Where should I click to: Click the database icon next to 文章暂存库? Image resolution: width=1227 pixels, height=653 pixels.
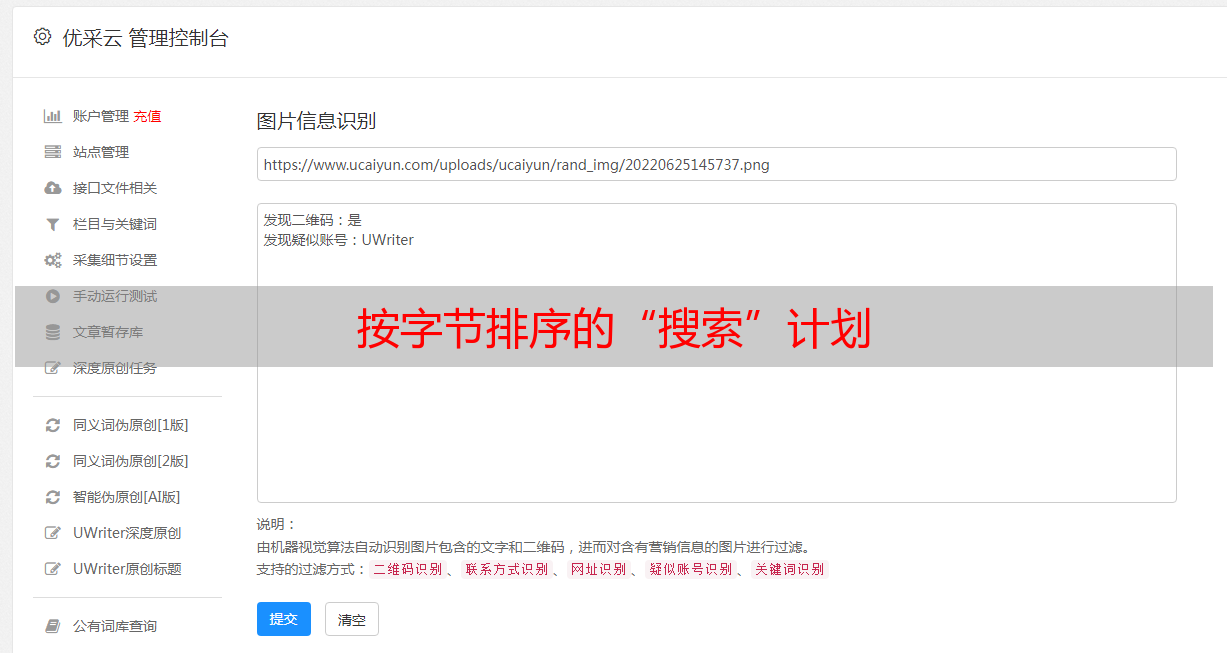click(x=53, y=332)
